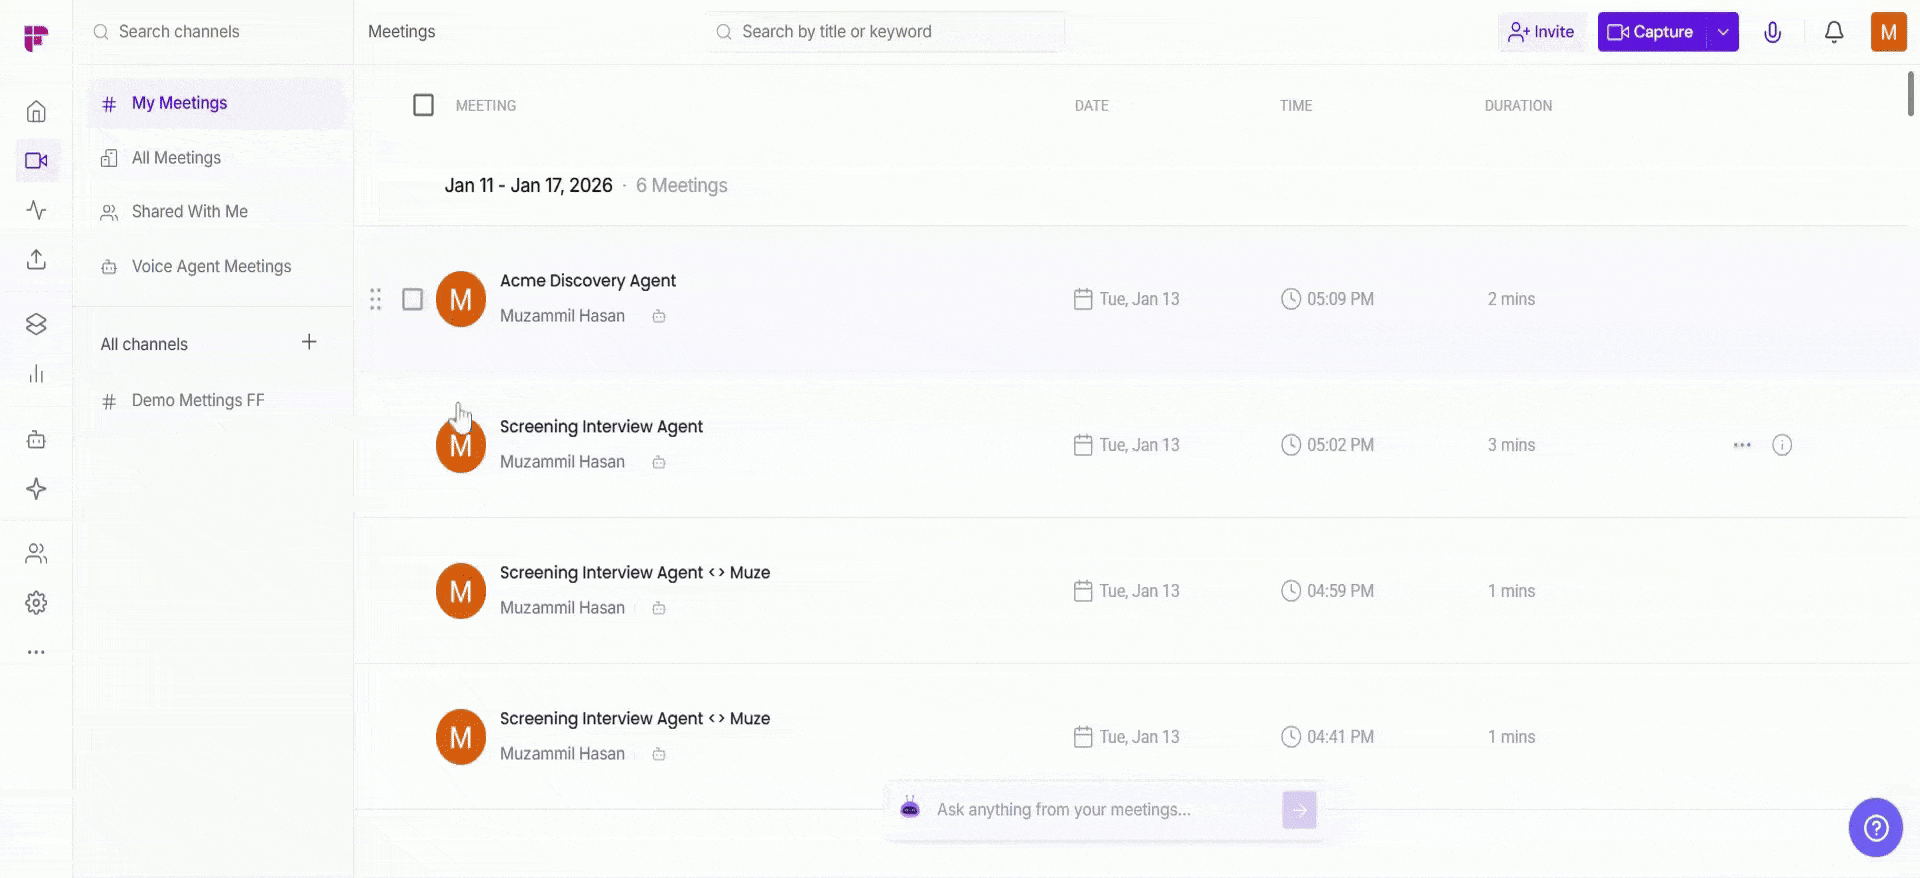Click the Capture button
Screen dimensions: 1920x878
point(1652,32)
